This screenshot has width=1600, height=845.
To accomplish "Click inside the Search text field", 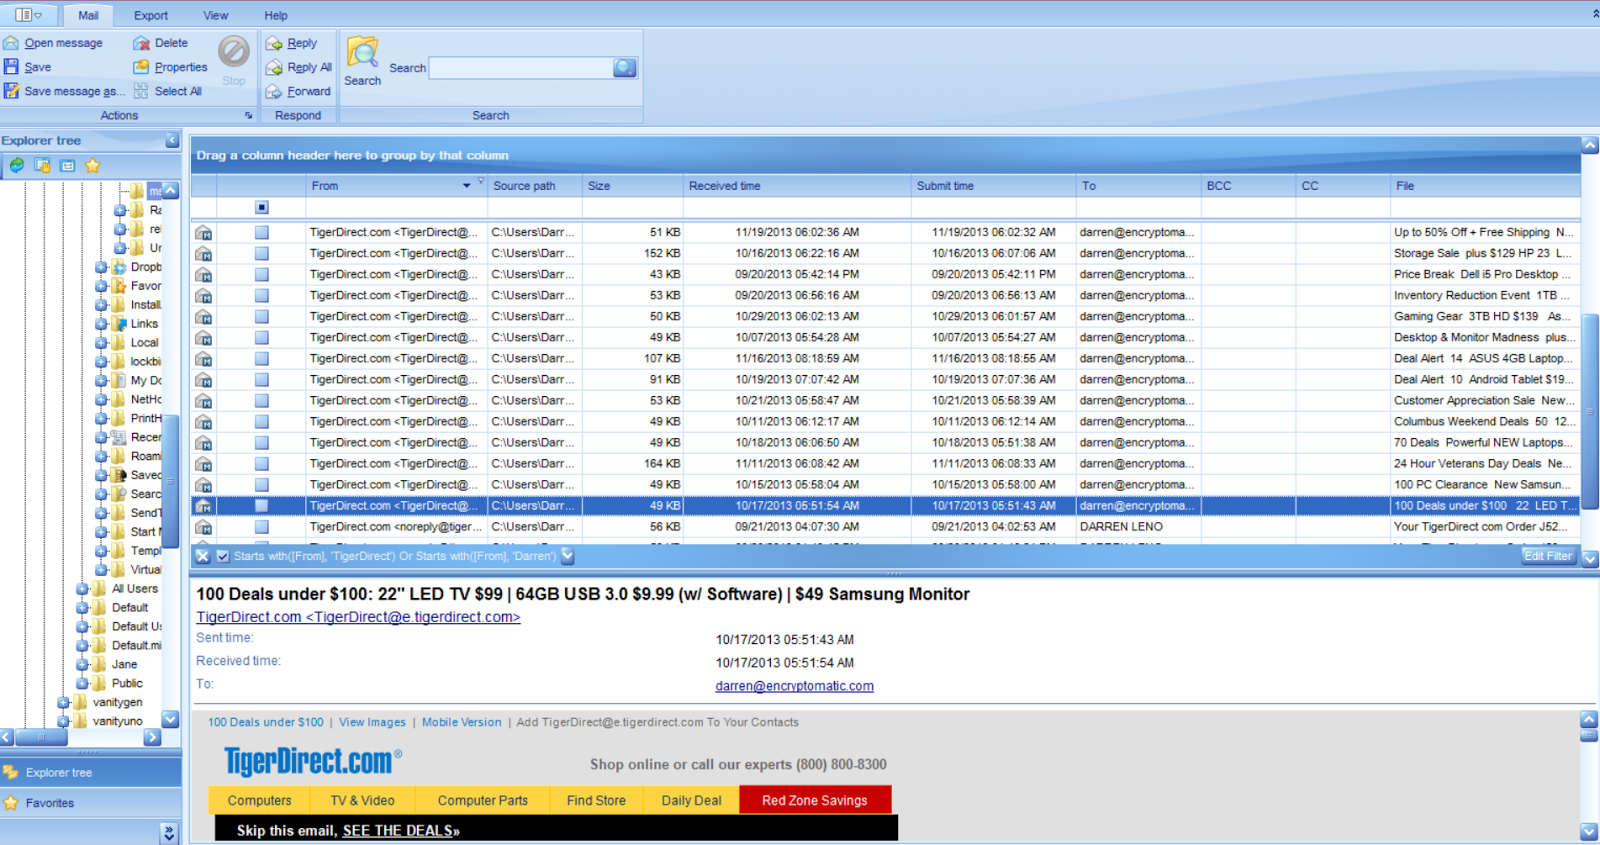I will [521, 67].
